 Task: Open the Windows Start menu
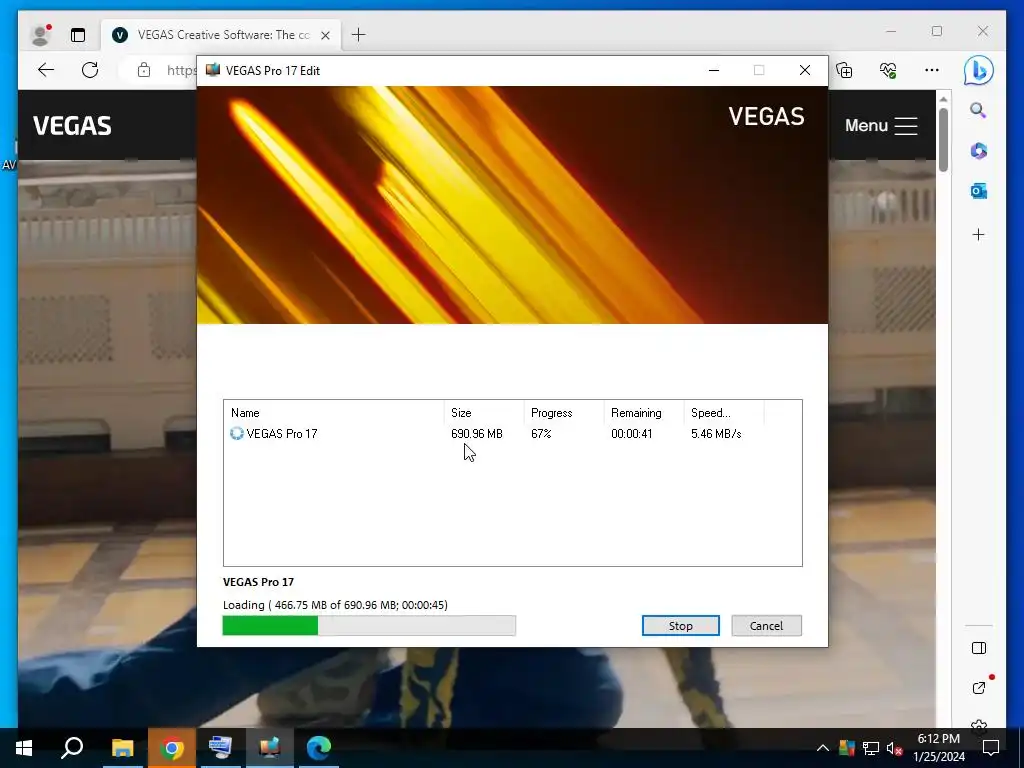(24, 748)
